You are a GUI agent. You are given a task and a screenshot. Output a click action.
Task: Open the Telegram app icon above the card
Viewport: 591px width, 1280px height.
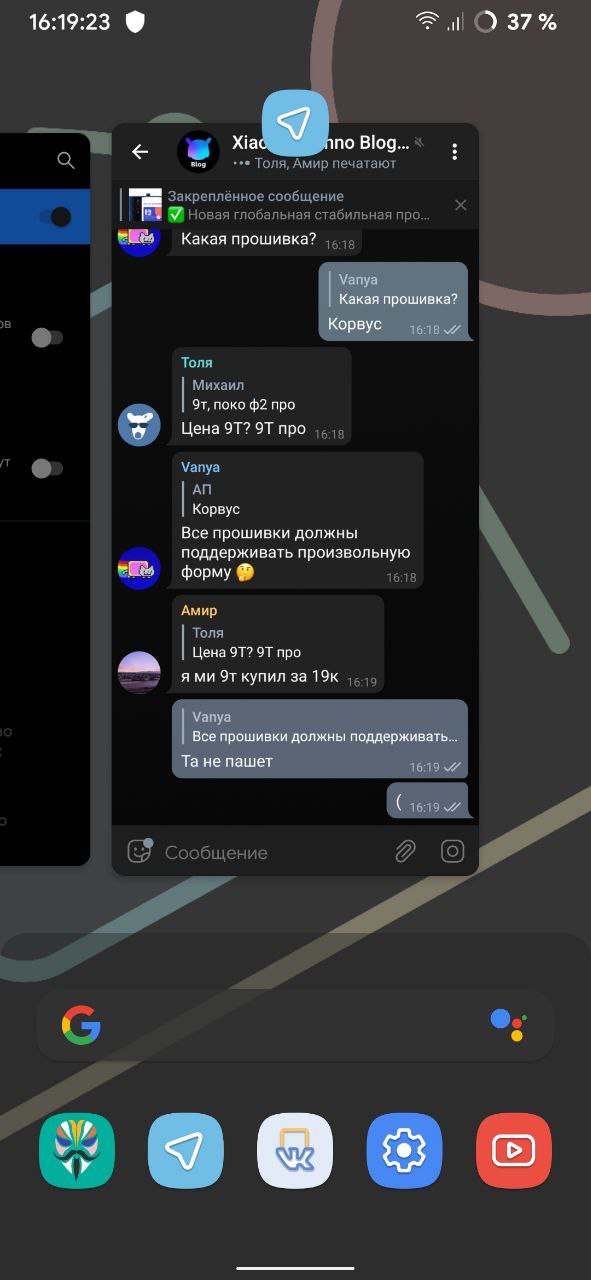coord(295,123)
